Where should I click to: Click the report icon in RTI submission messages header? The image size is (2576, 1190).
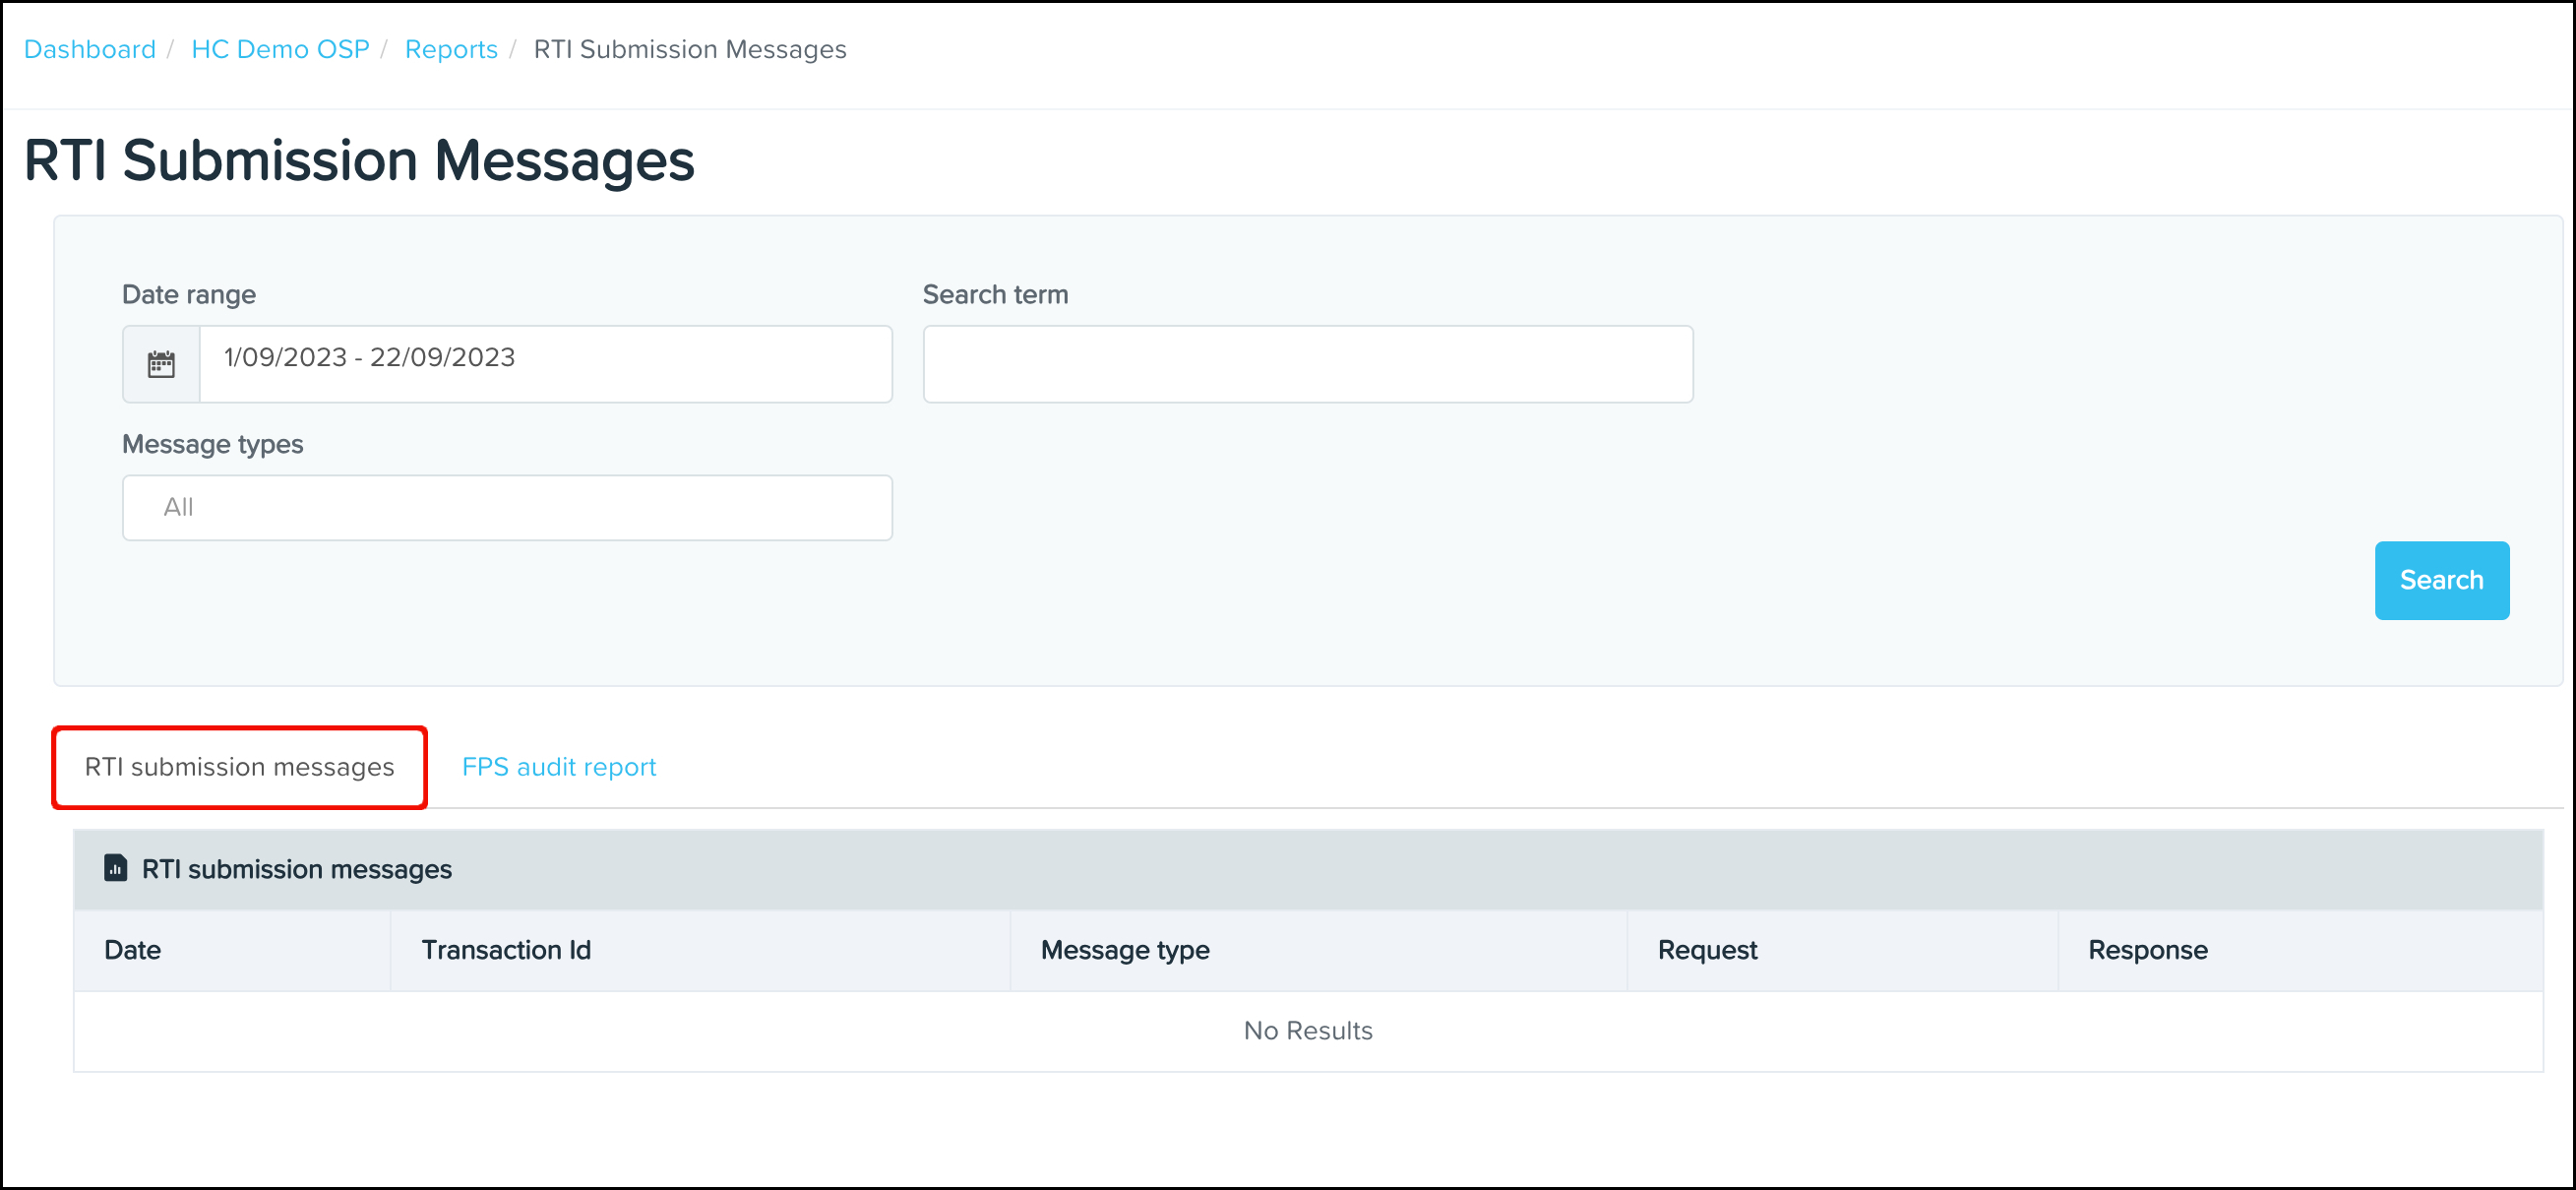coord(116,868)
